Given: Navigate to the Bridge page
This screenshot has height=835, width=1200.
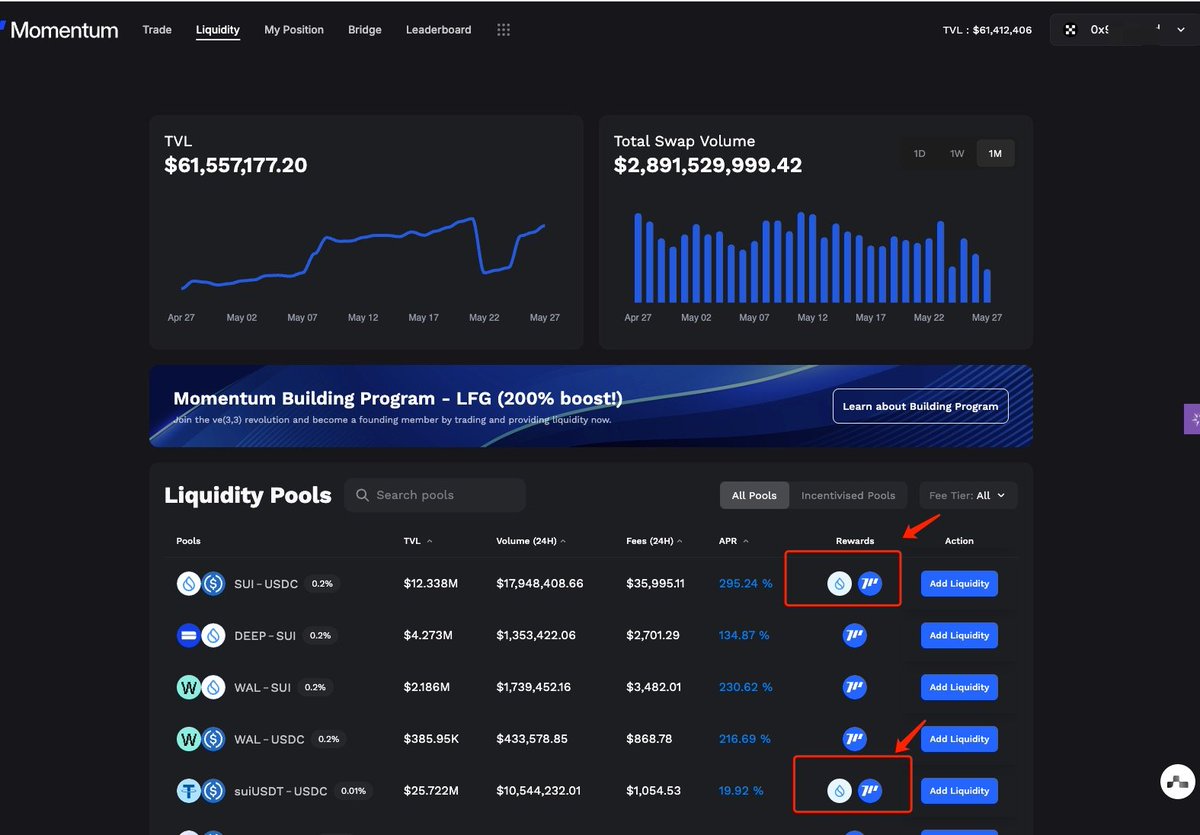Looking at the screenshot, I should pos(365,30).
